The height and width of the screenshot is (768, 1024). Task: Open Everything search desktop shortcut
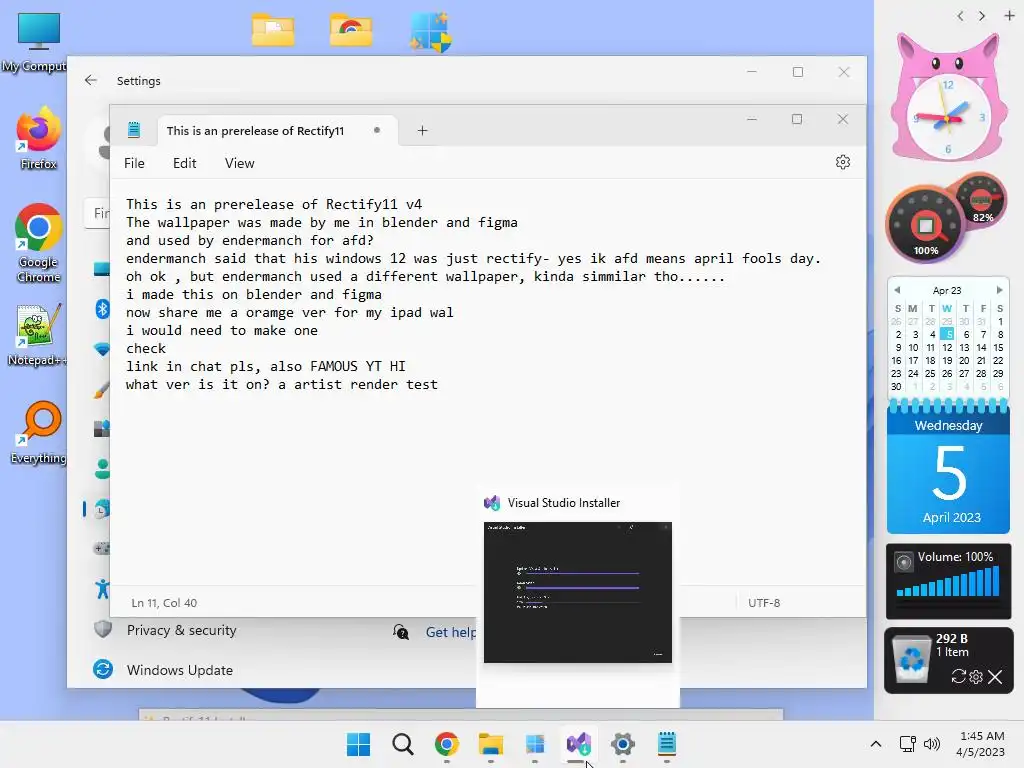pos(38,432)
